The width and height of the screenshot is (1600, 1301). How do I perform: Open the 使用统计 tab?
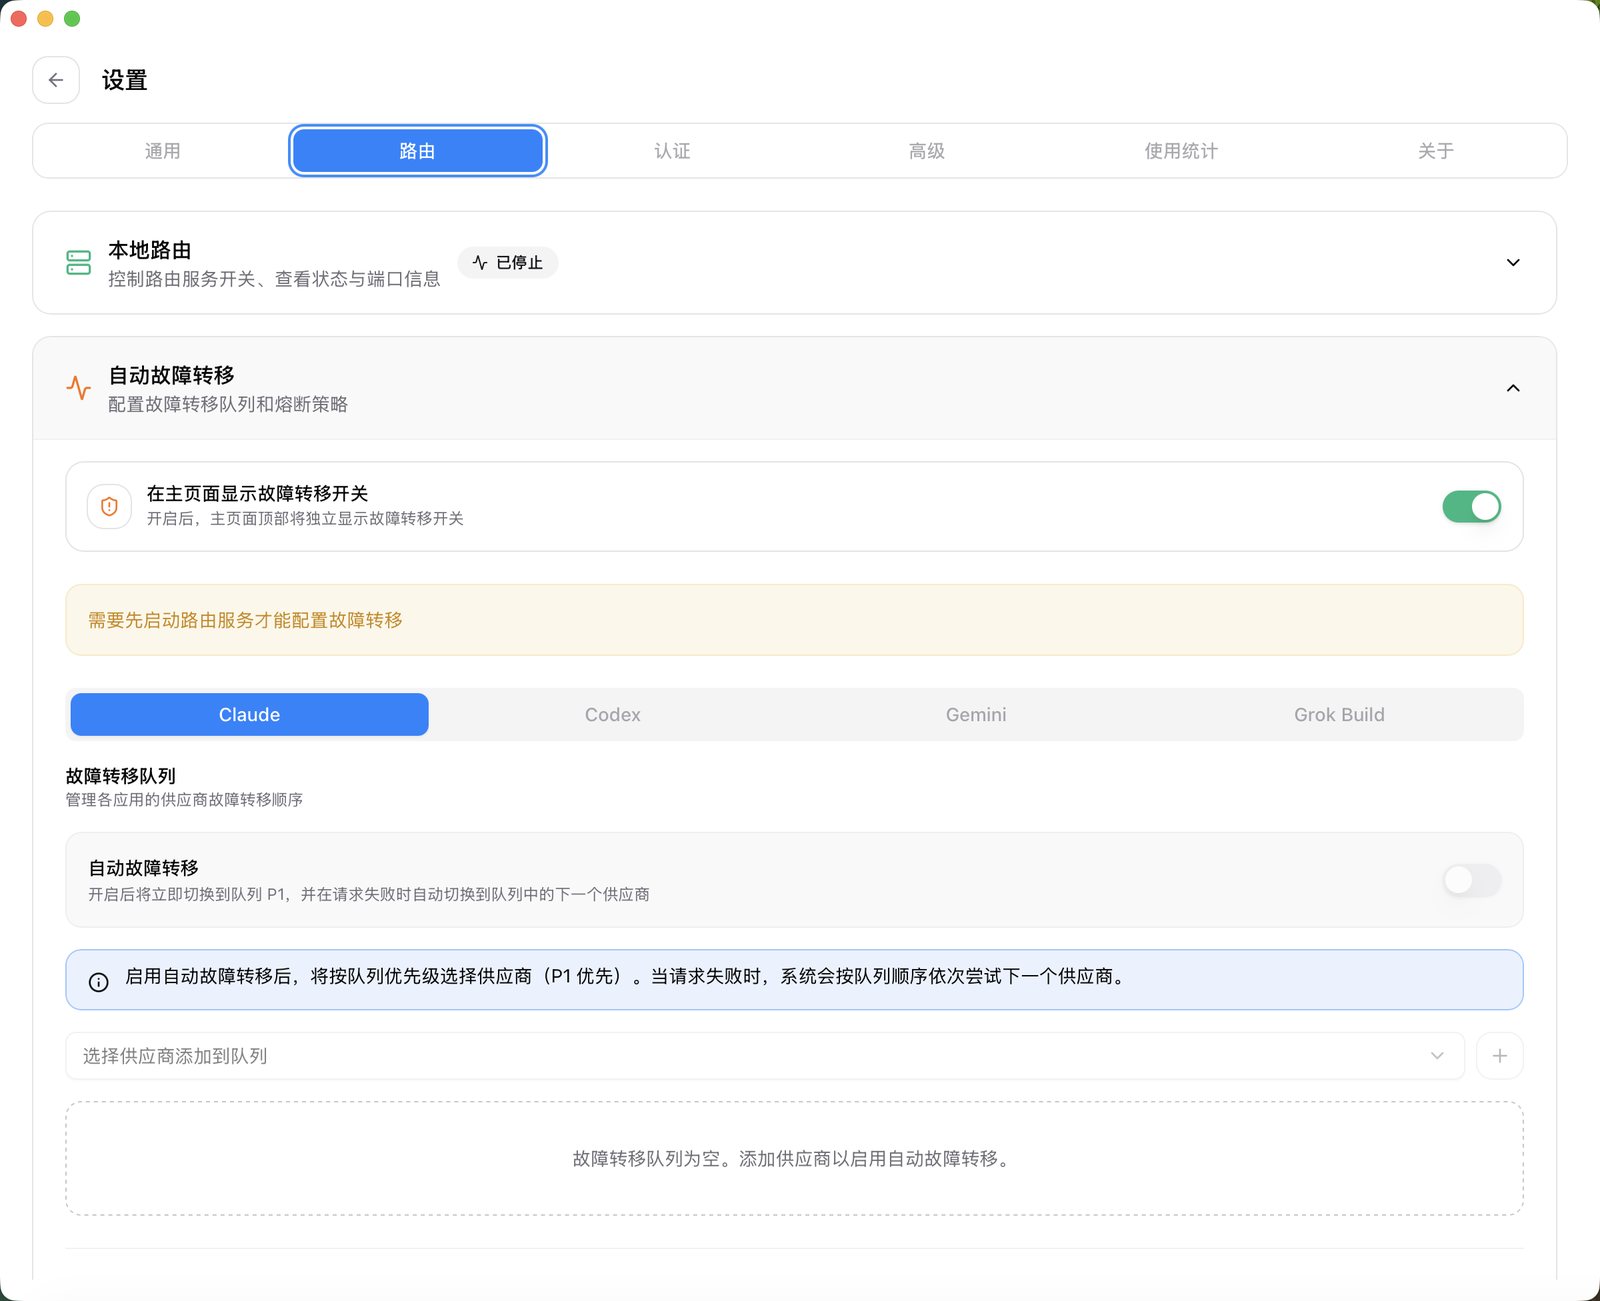point(1181,151)
